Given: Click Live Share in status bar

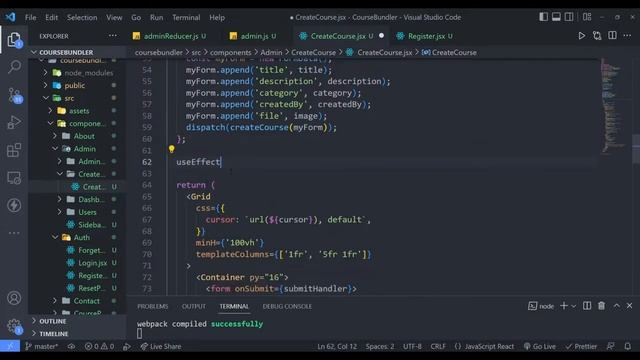Looking at the screenshot, I should point(161,346).
